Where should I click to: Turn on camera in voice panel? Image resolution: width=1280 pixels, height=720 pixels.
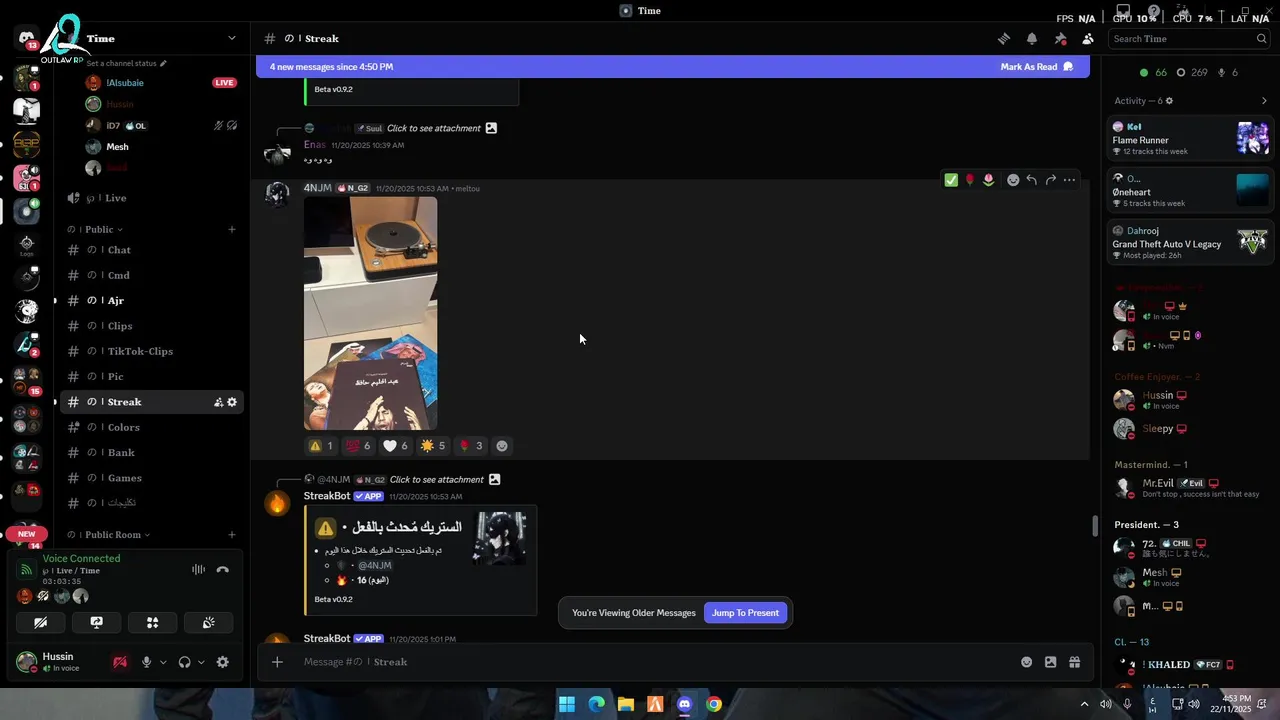tap(40, 622)
